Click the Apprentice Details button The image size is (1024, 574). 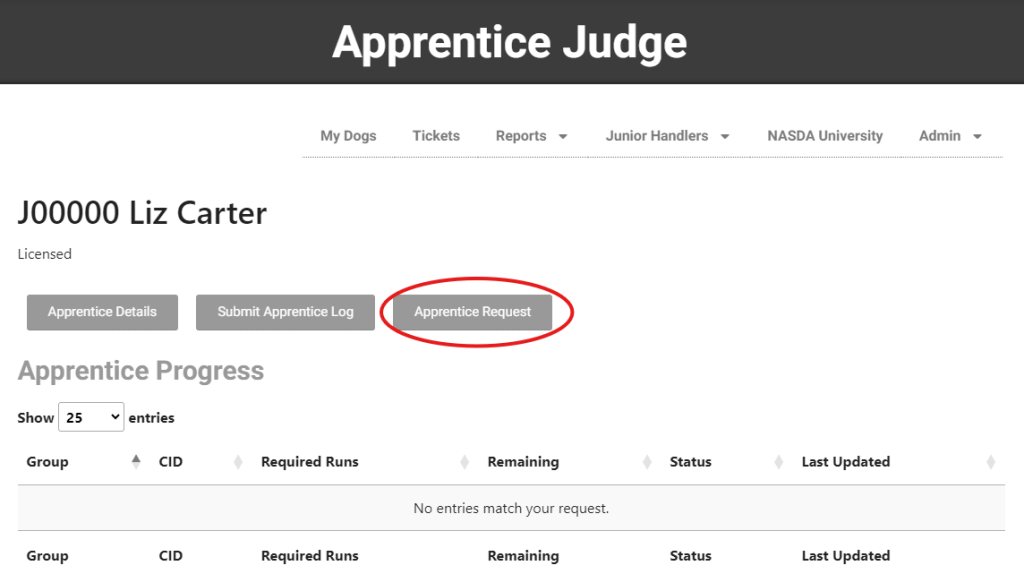102,312
